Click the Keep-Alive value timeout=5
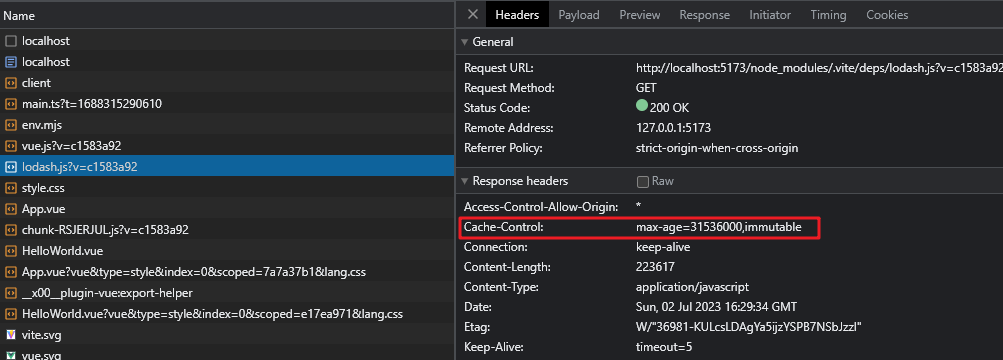Image resolution: width=1003 pixels, height=360 pixels. tap(664, 347)
